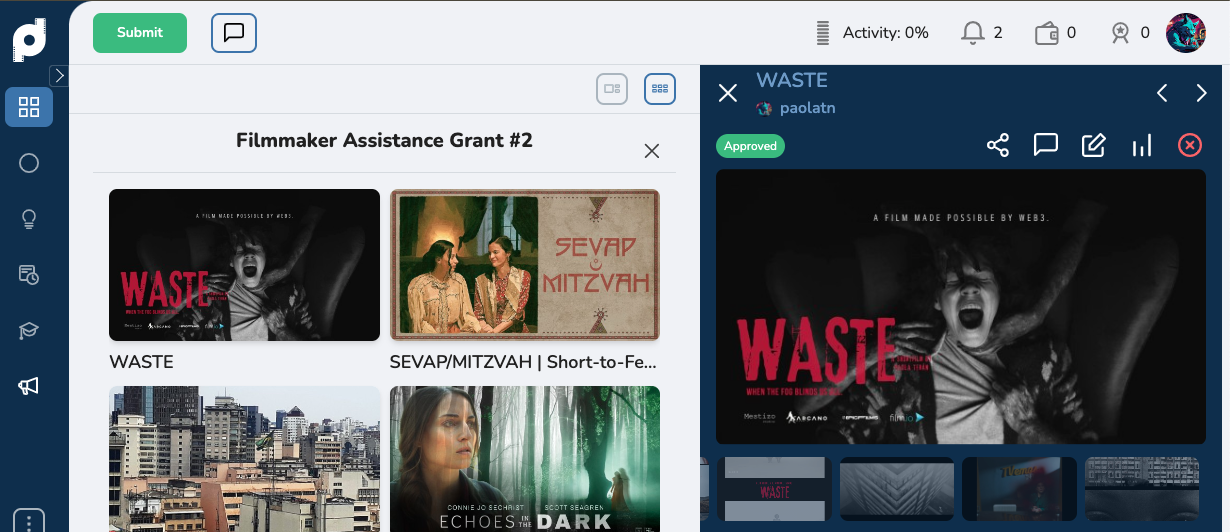1230x532 pixels.
Task: View statistics chart for WASTE
Action: tap(1142, 146)
